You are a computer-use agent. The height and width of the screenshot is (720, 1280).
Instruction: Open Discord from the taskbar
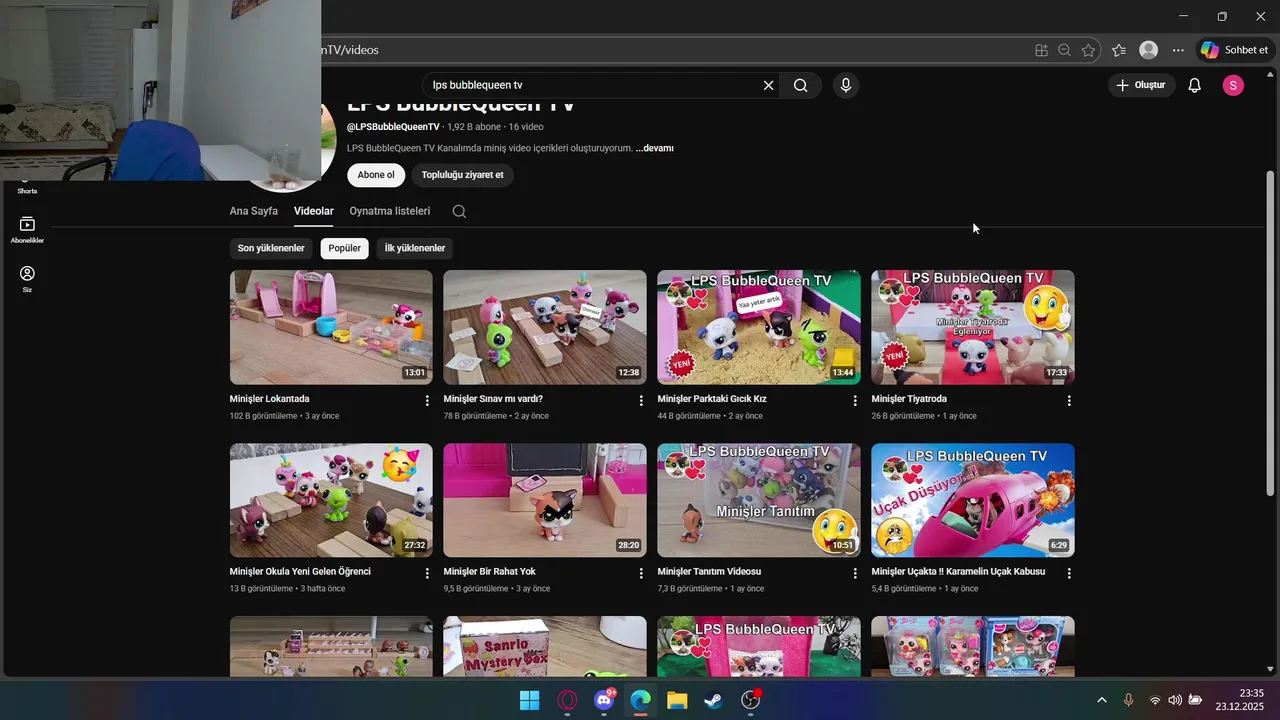pos(604,700)
